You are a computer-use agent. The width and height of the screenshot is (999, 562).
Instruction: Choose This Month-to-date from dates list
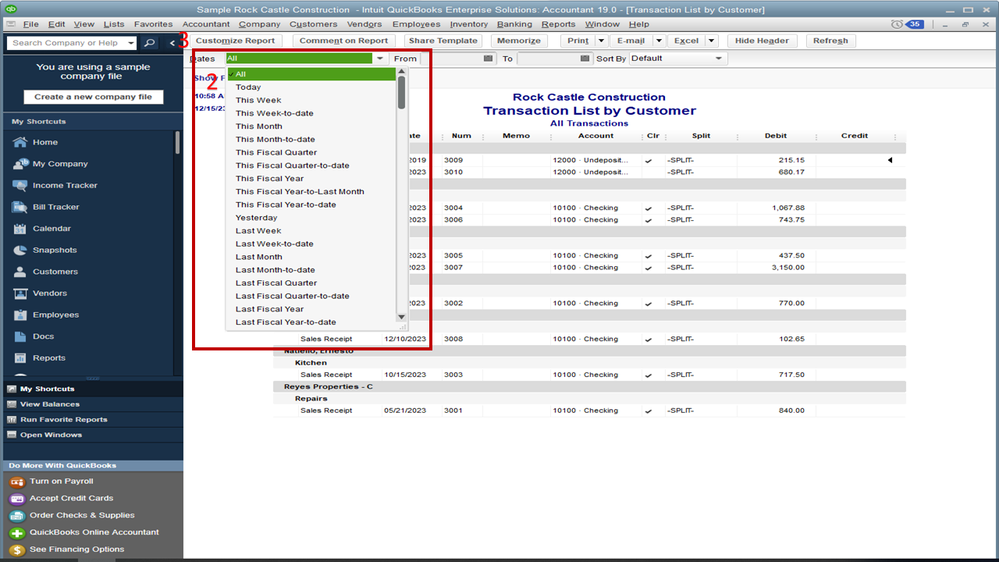point(275,140)
